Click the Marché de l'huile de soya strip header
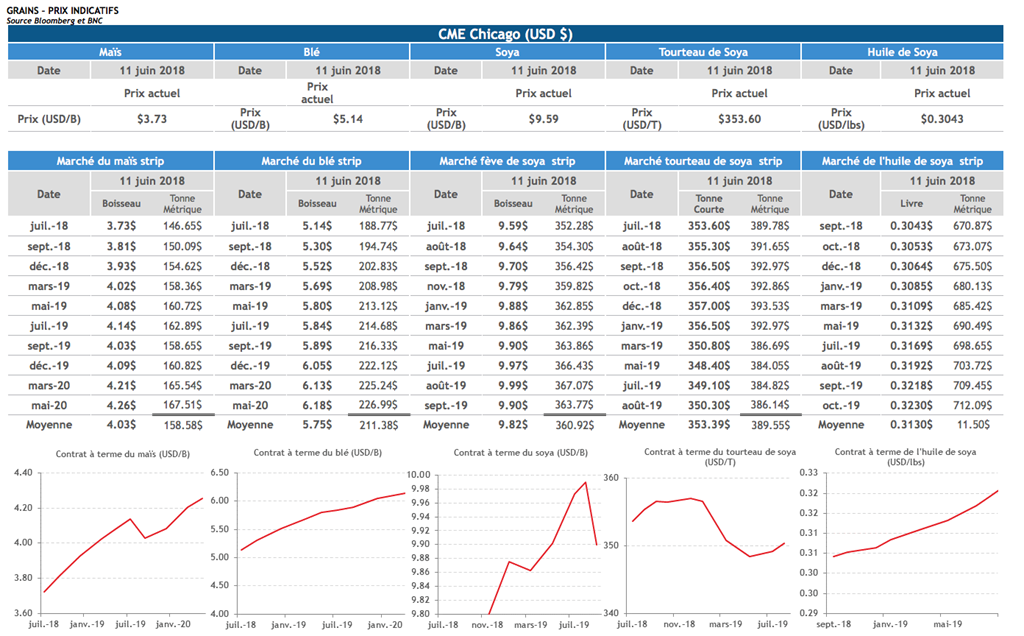The height and width of the screenshot is (636, 1024). click(x=902, y=161)
